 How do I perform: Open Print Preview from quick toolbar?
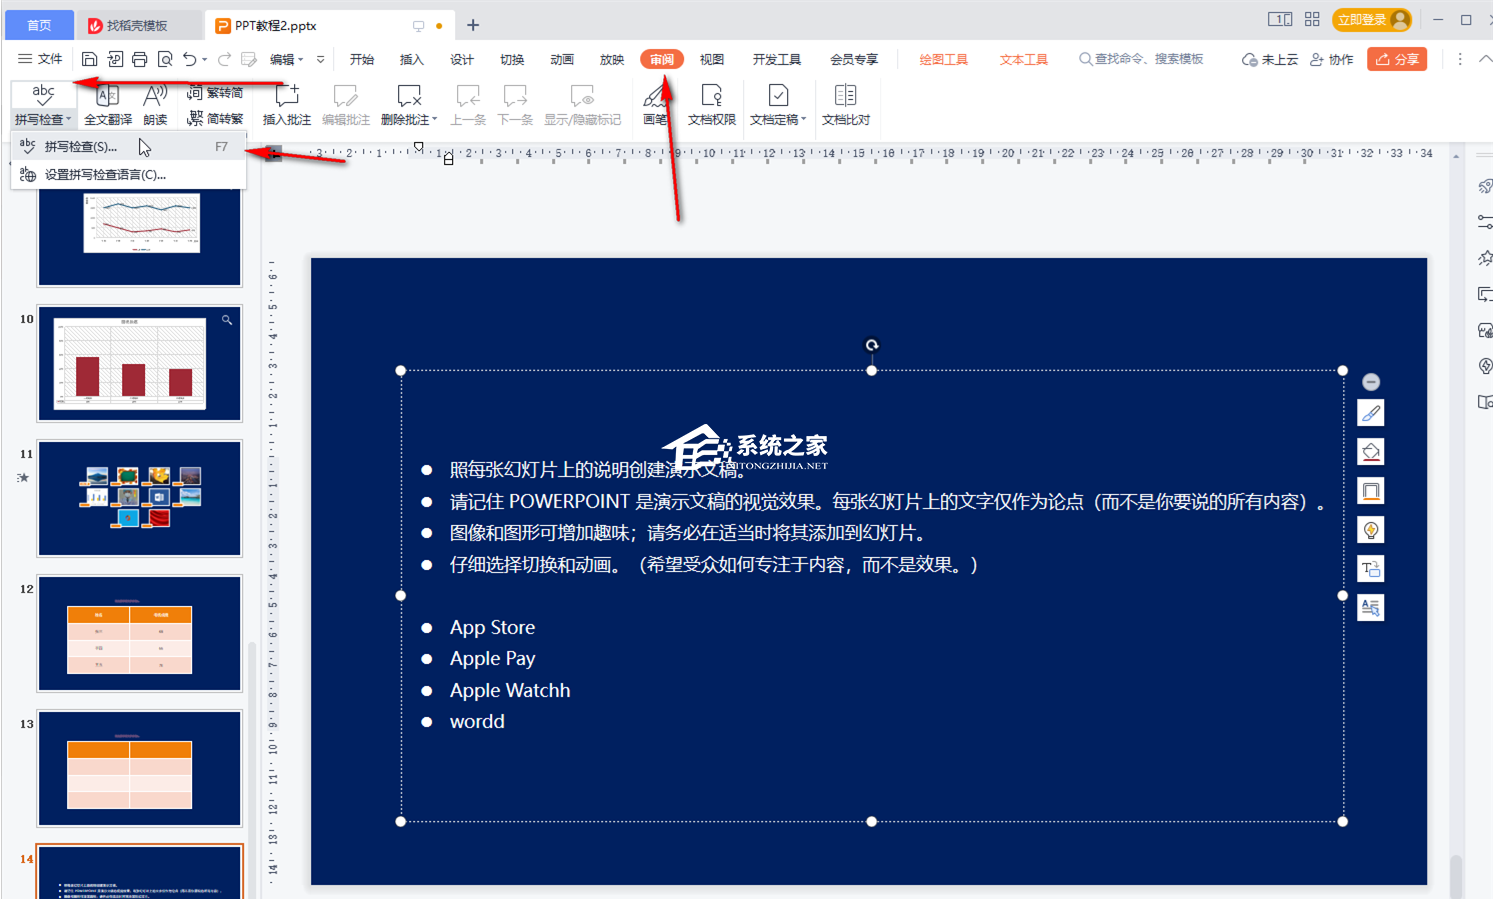coord(165,60)
